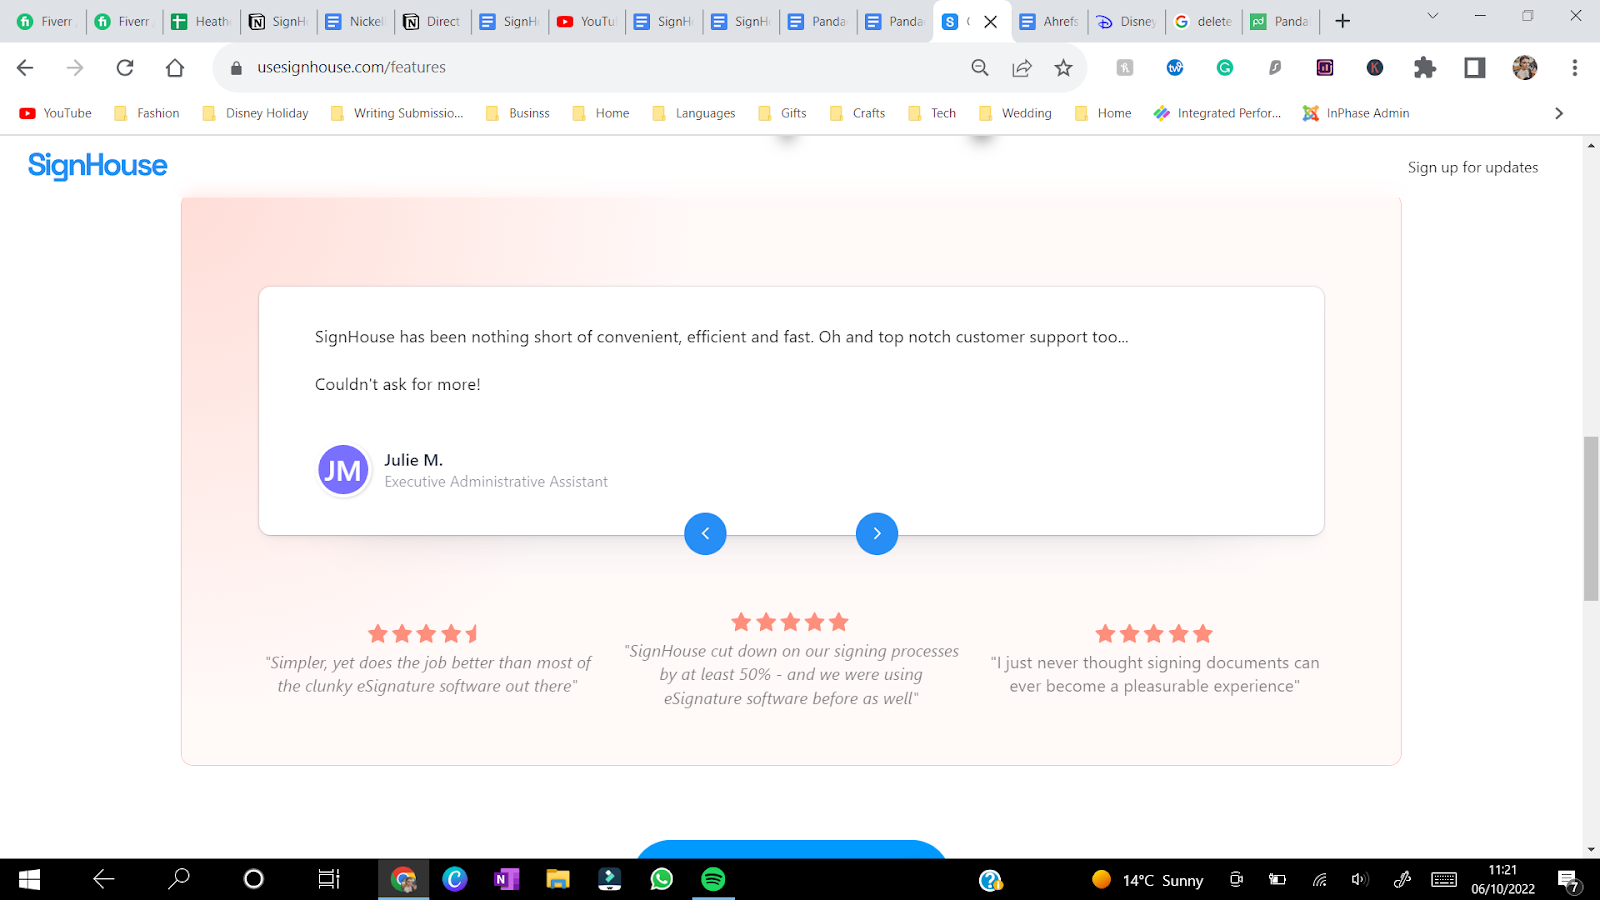Open the Languages bookmarks folder
This screenshot has height=900, width=1600.
[x=694, y=113]
